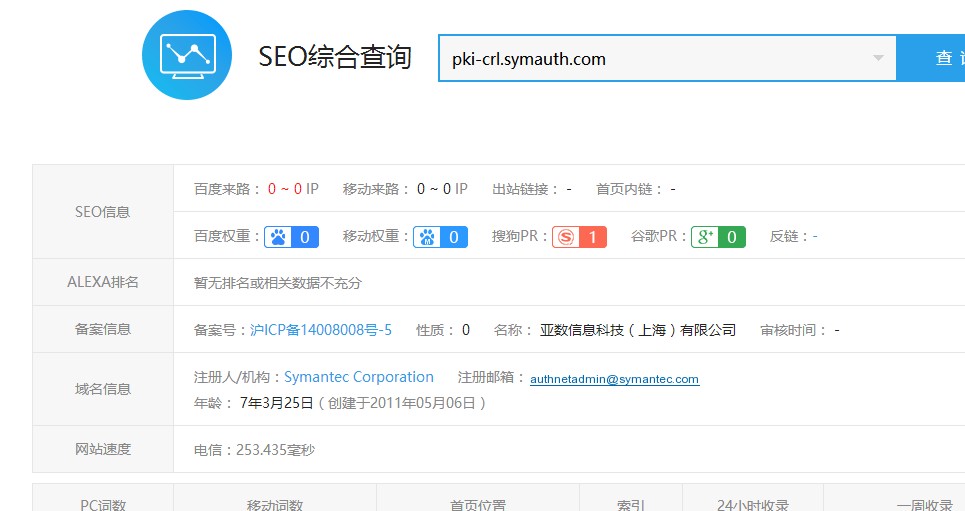Click the blue 查询 search button
Viewport: 965px width, 511px height.
(x=931, y=58)
